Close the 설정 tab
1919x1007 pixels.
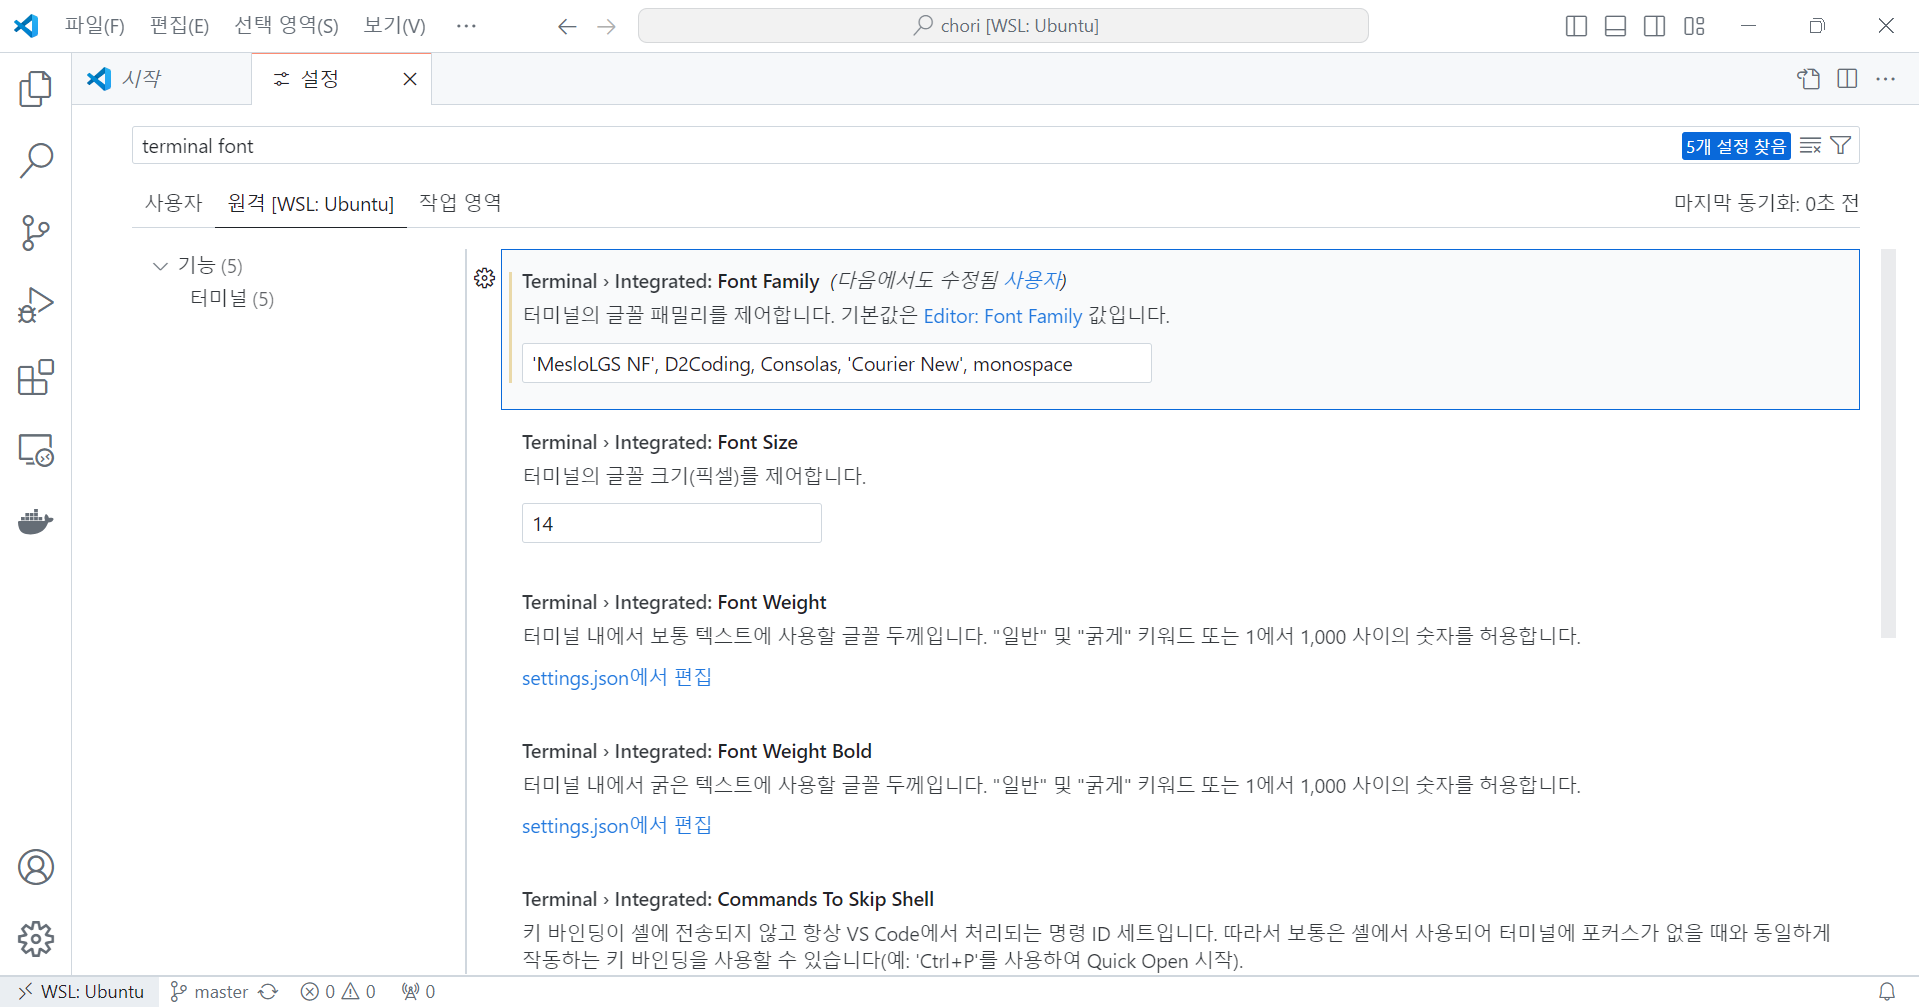(410, 79)
